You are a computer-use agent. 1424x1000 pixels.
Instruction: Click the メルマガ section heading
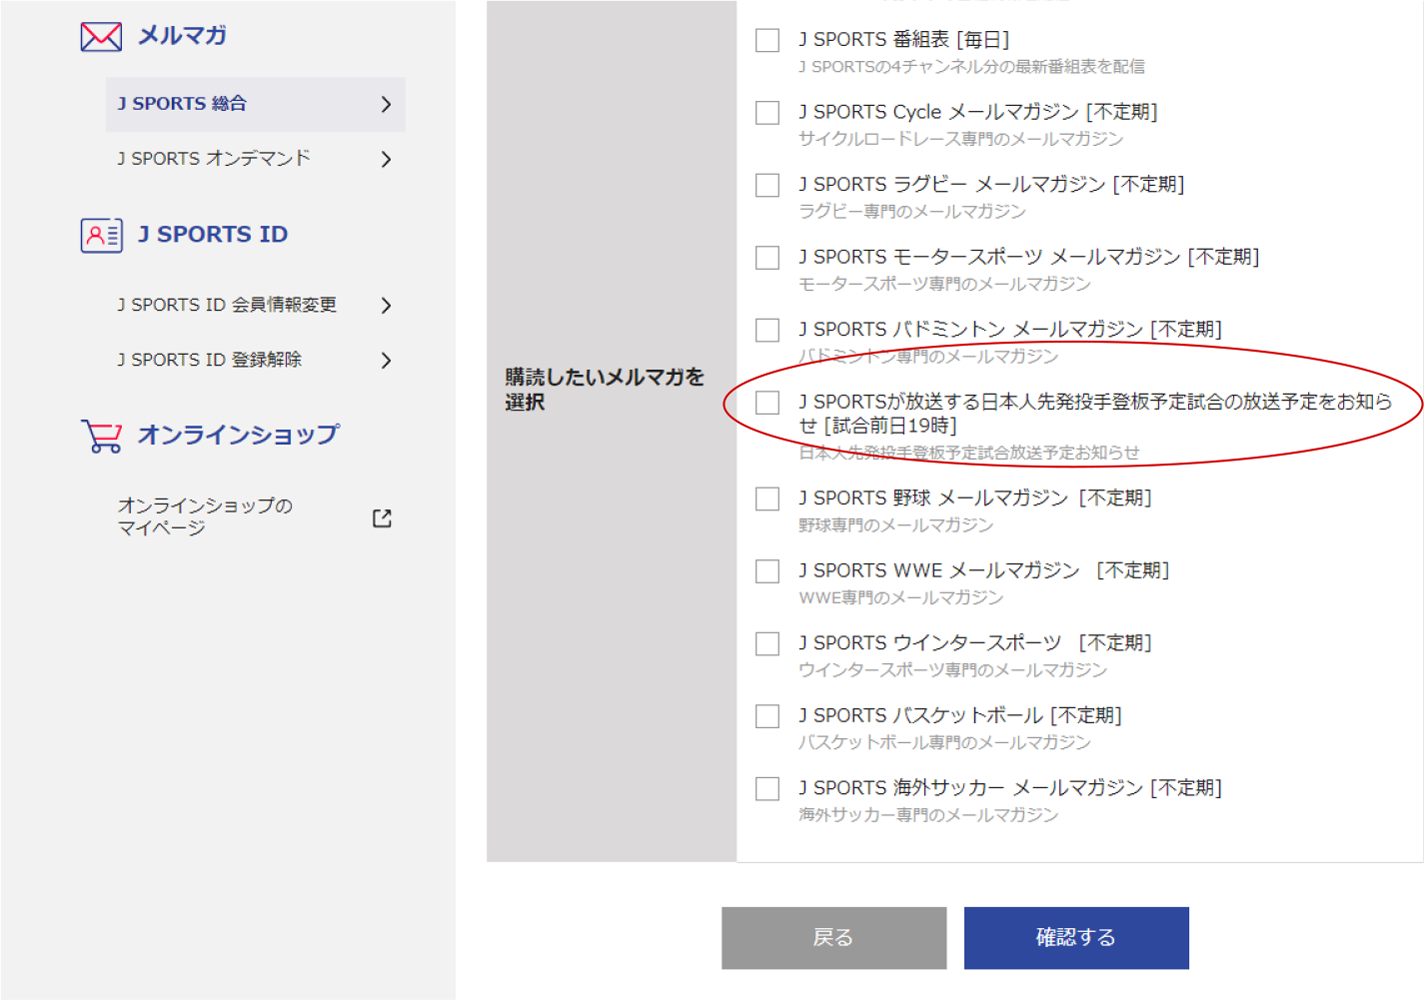pos(182,36)
